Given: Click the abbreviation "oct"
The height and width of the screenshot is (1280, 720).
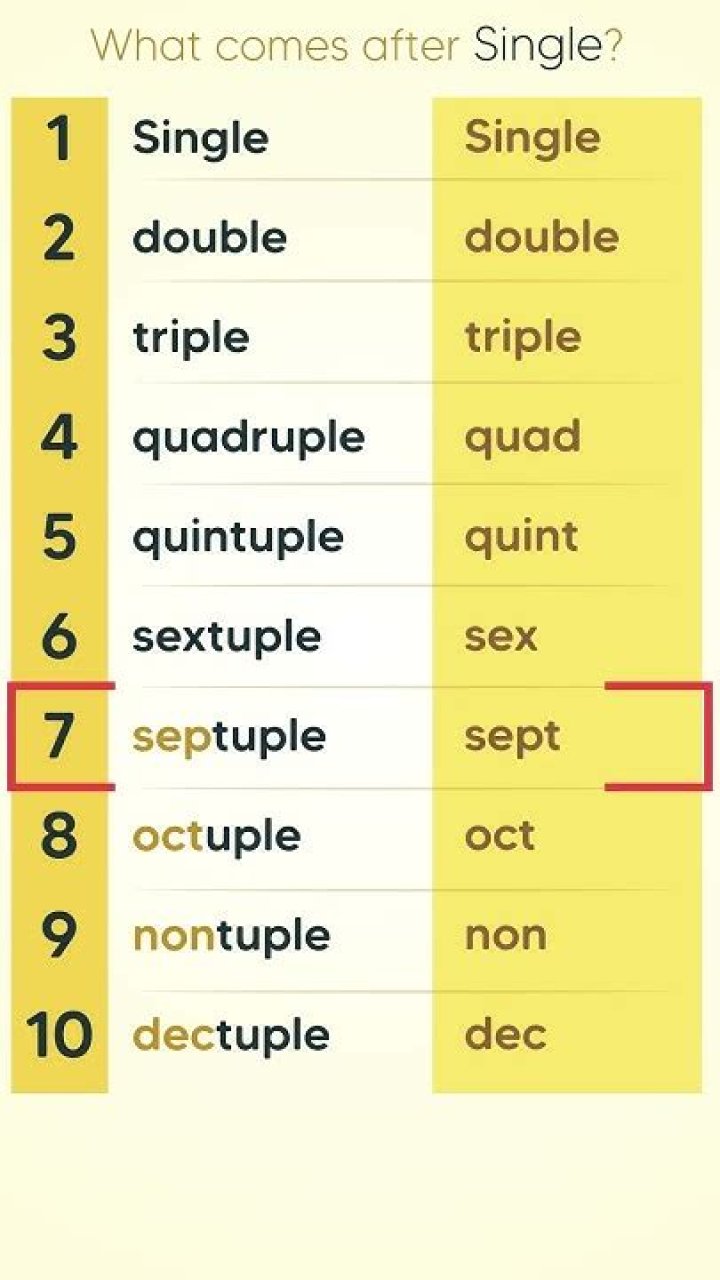Looking at the screenshot, I should (499, 836).
